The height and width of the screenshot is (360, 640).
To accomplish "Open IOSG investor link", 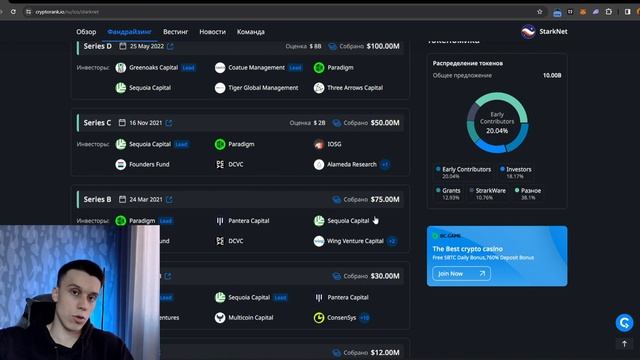I will click(x=334, y=144).
